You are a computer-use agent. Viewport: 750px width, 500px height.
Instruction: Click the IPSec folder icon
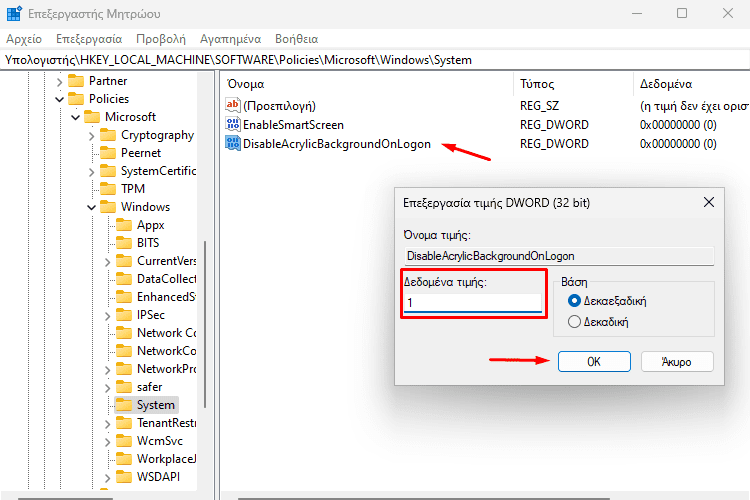point(124,315)
